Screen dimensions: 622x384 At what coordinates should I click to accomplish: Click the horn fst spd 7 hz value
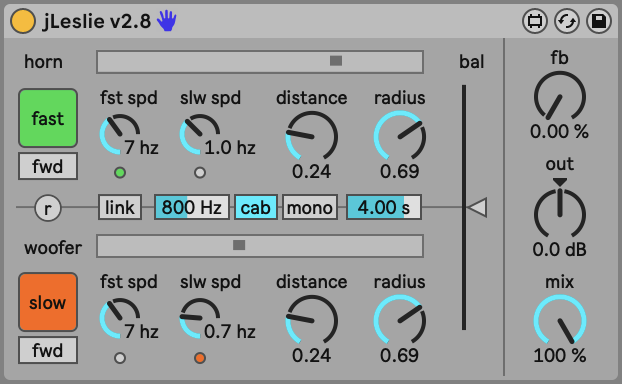(141, 148)
